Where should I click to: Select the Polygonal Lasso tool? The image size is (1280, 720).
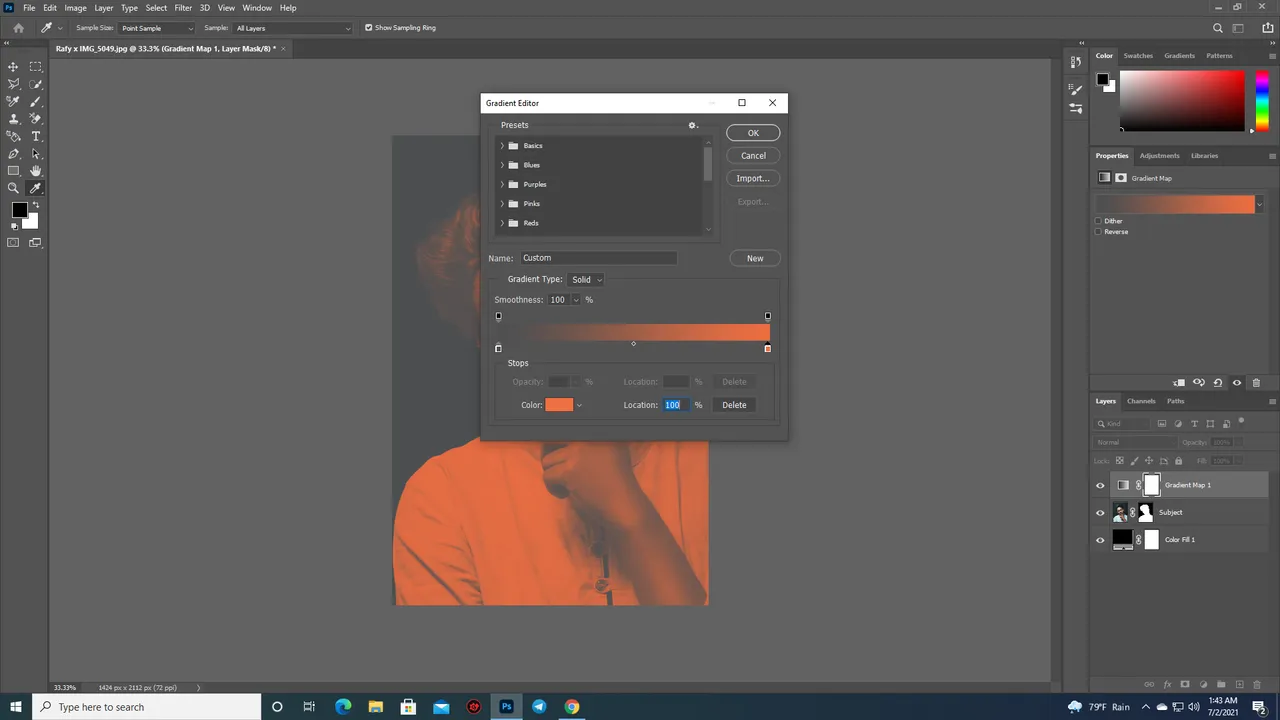13,84
